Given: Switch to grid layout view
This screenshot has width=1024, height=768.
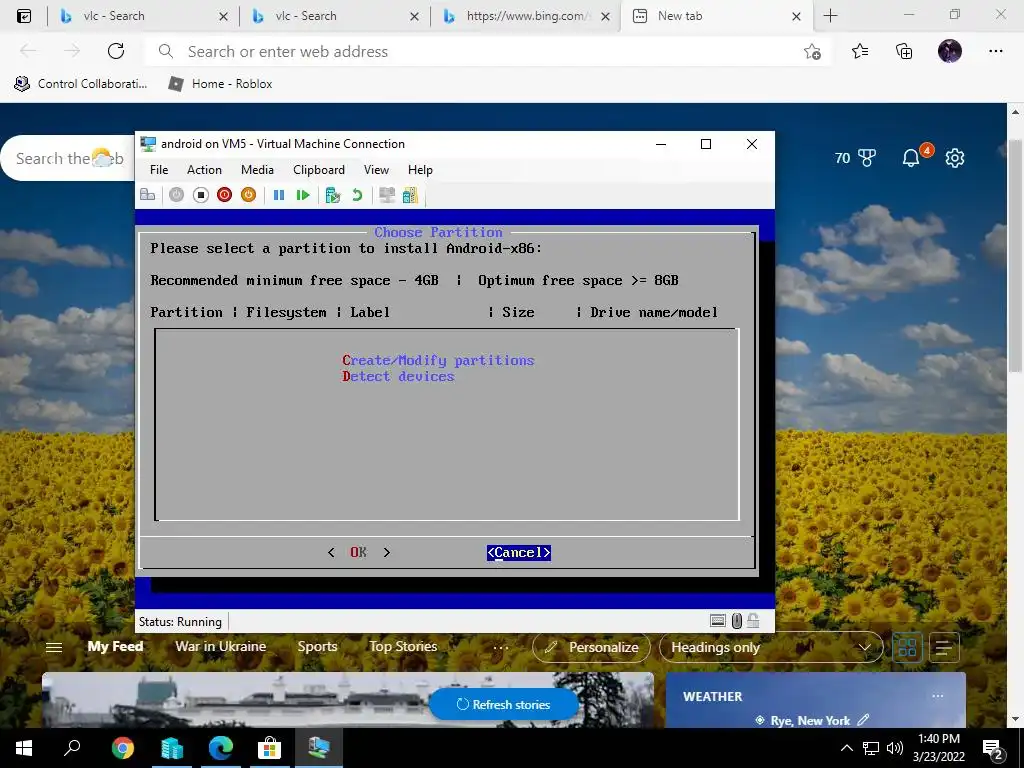Looking at the screenshot, I should point(907,647).
